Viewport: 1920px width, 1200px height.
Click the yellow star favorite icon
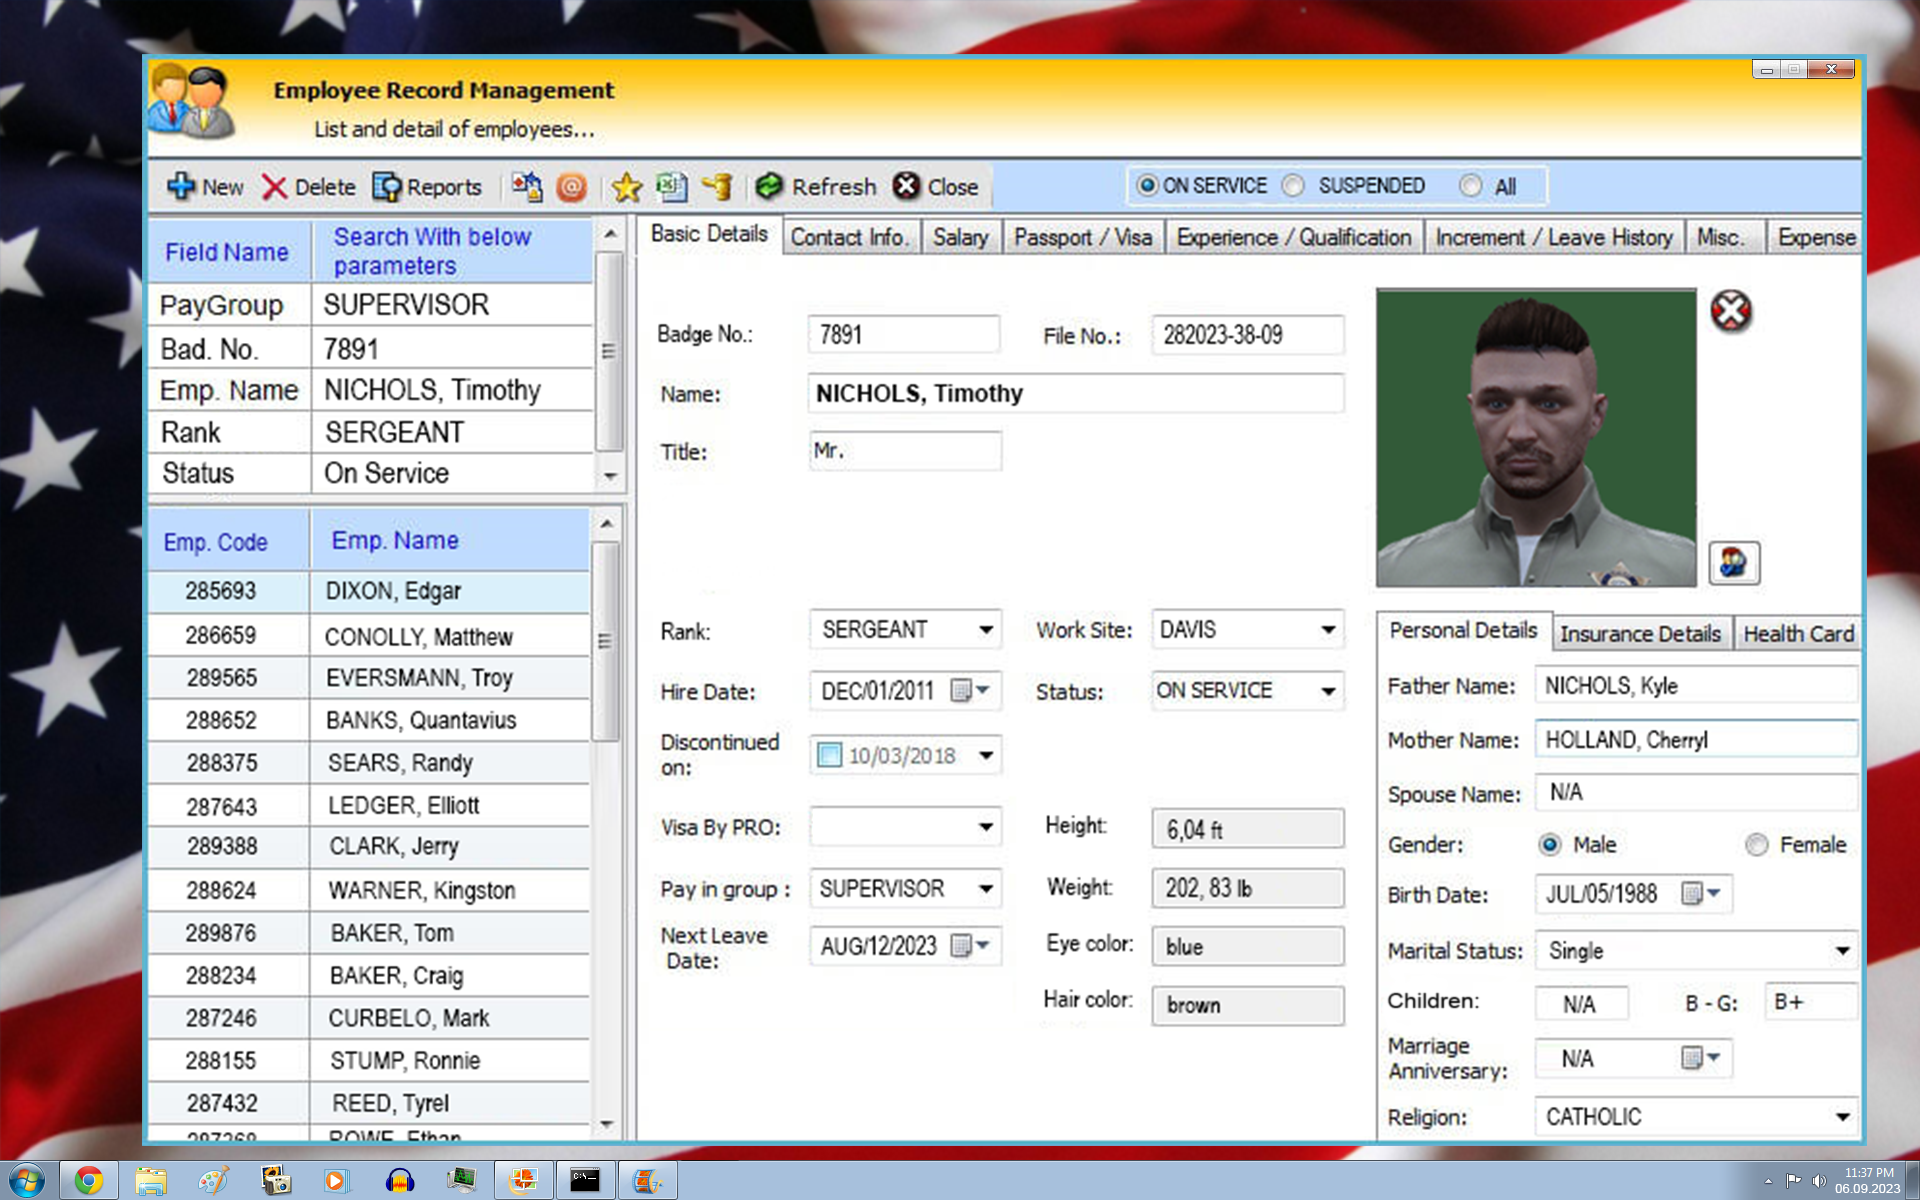(627, 187)
